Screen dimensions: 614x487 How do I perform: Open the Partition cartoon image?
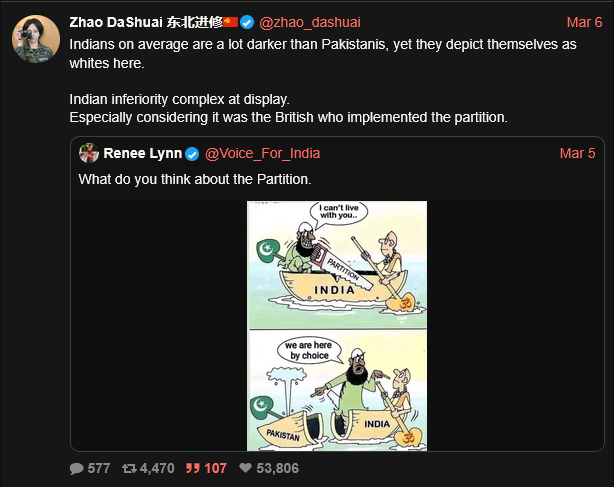337,326
